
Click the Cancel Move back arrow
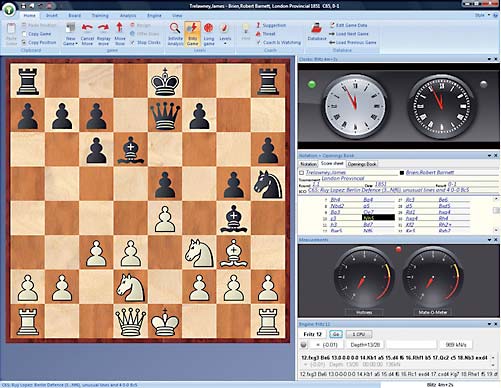(x=87, y=34)
